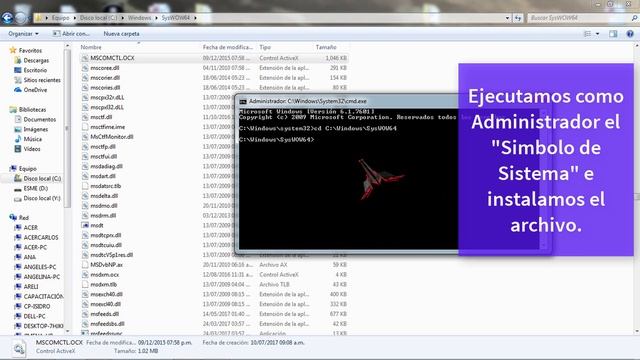Click the SysWOW64 breadcrumb segment
This screenshot has height=360, width=640.
[176, 18]
